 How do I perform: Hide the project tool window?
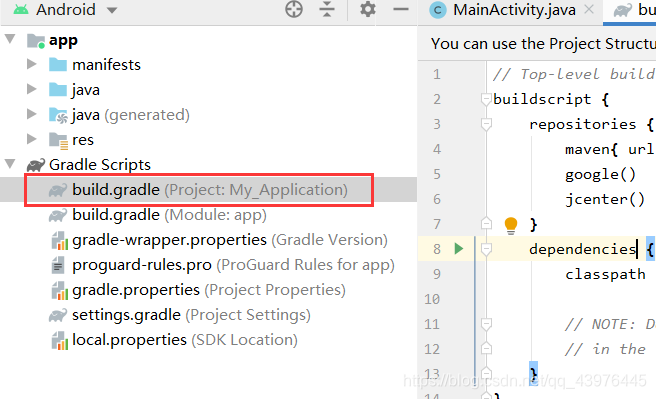[x=401, y=9]
